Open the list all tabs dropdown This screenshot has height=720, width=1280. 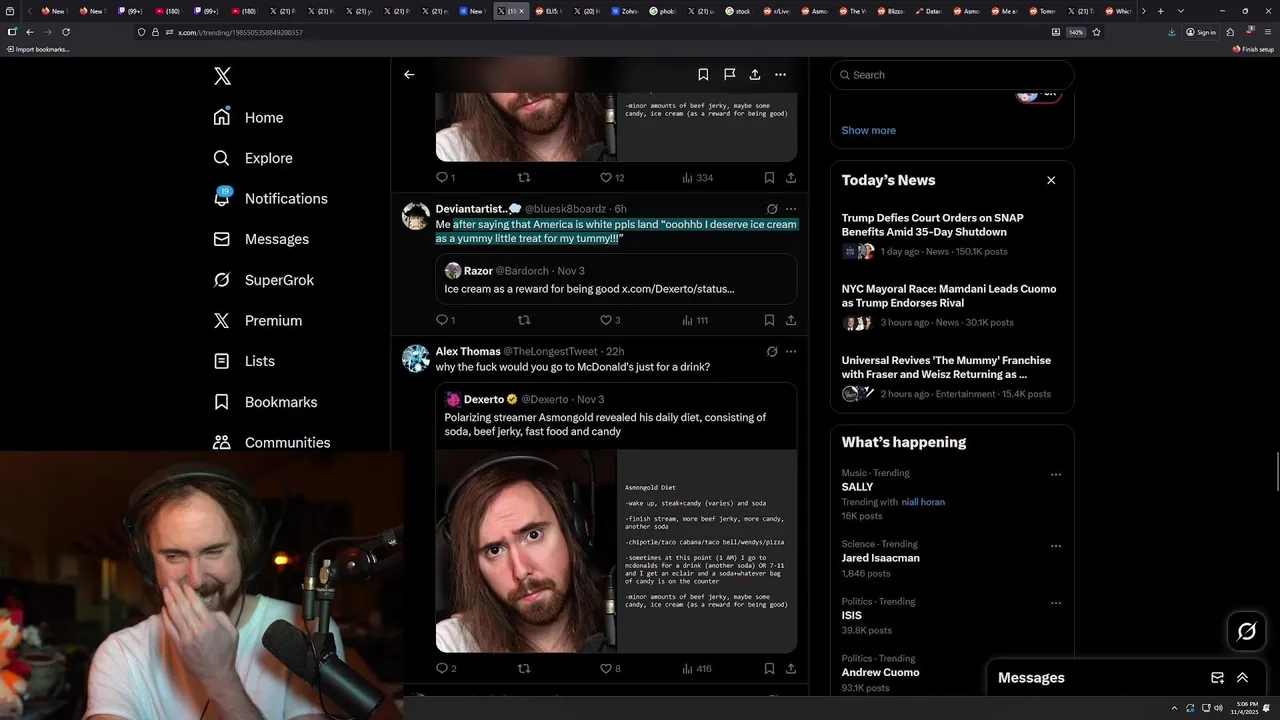click(1181, 11)
